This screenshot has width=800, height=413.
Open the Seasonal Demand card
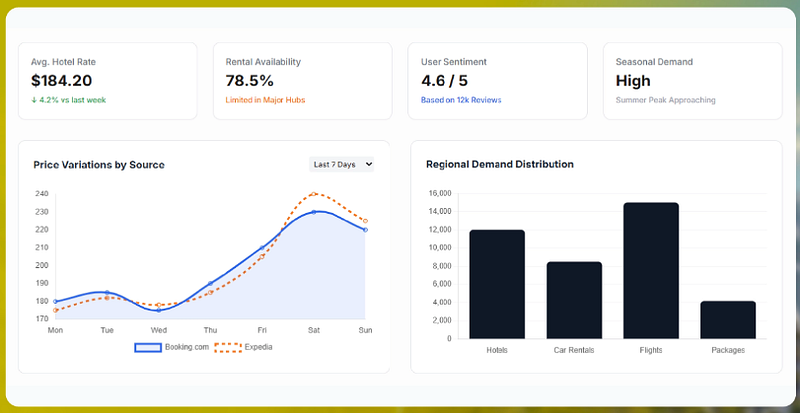tap(692, 81)
